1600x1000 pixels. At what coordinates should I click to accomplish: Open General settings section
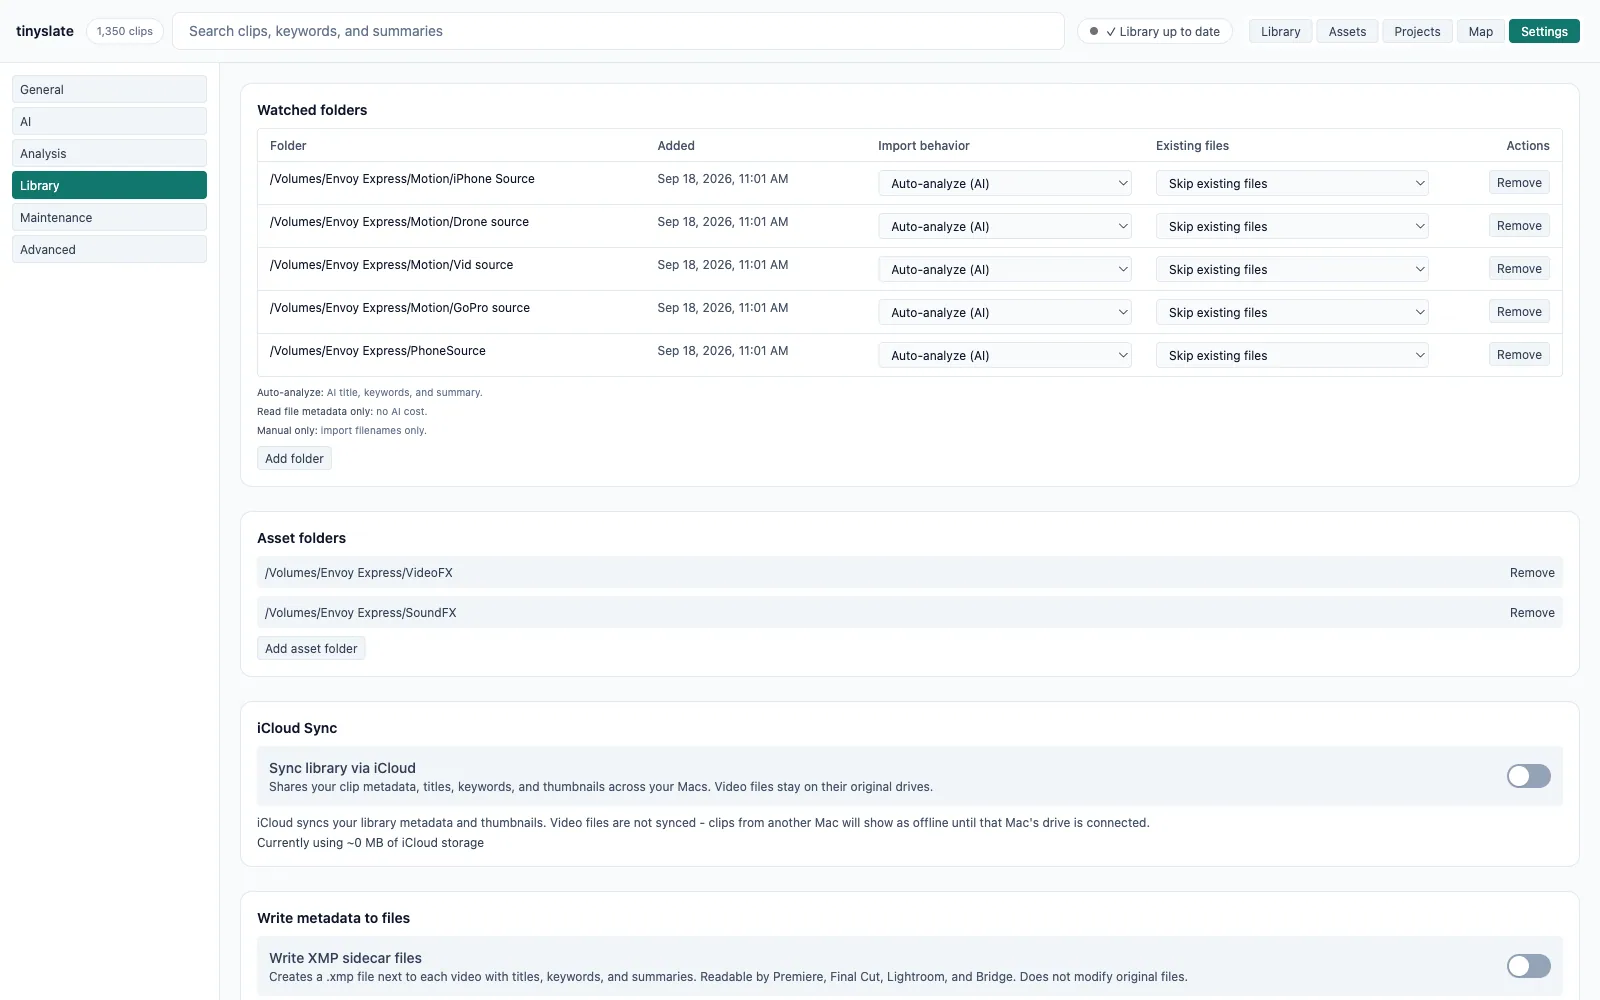(109, 89)
